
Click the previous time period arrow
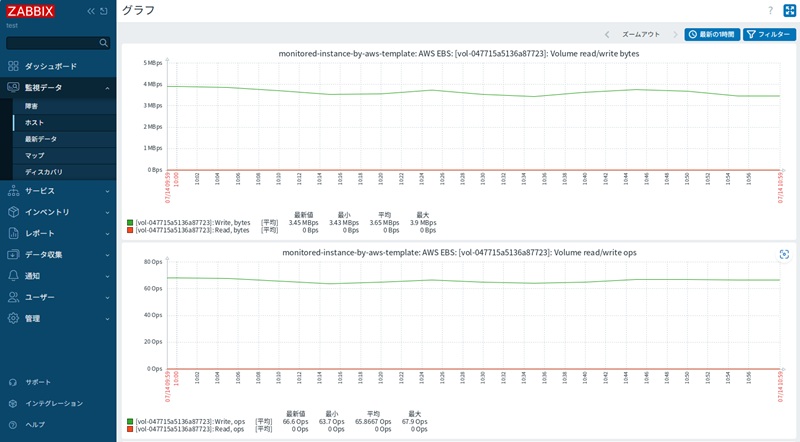(607, 35)
